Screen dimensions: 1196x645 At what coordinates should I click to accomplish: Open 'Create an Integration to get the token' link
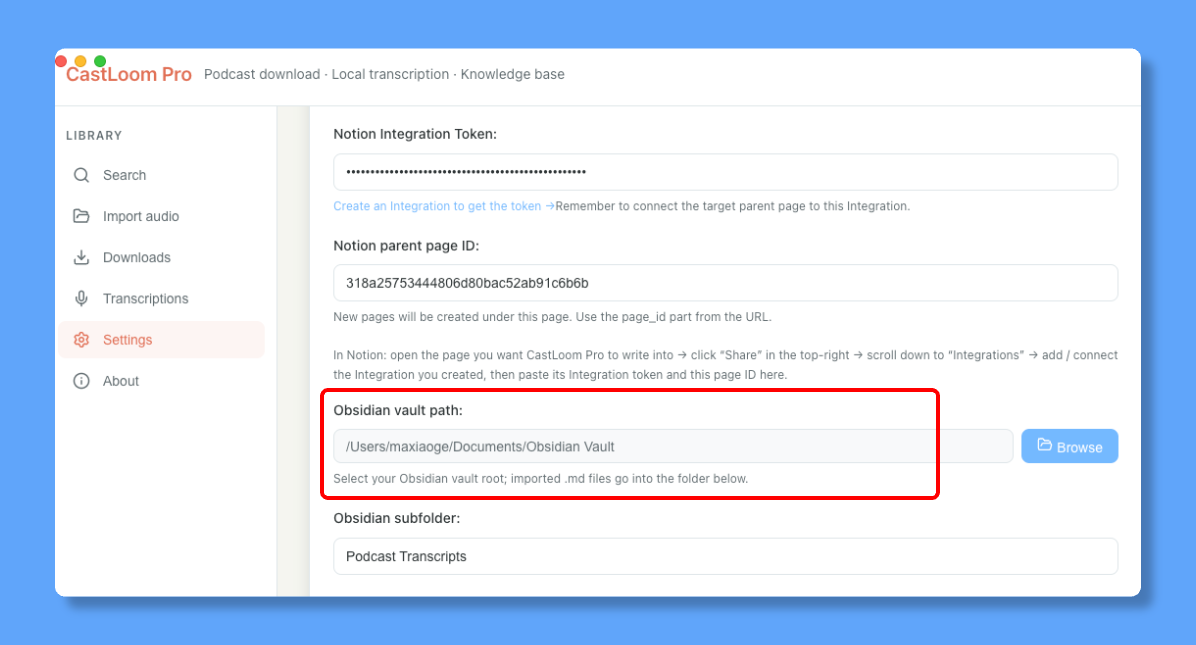point(444,206)
